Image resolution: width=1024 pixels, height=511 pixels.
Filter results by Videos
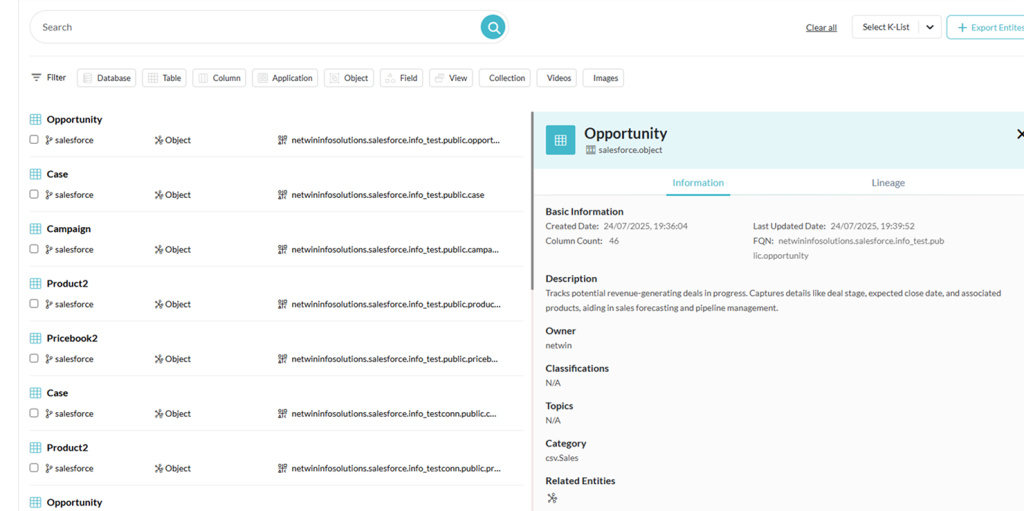[557, 78]
